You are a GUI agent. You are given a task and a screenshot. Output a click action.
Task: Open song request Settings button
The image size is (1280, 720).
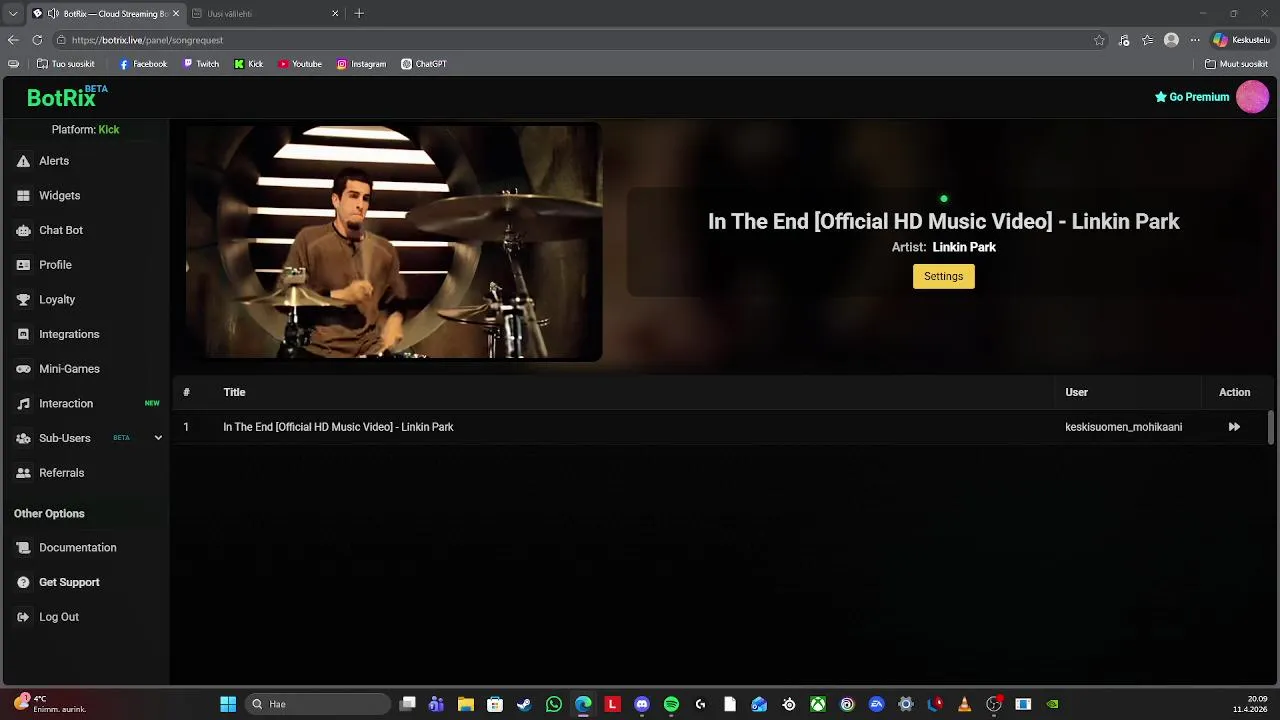pos(943,276)
